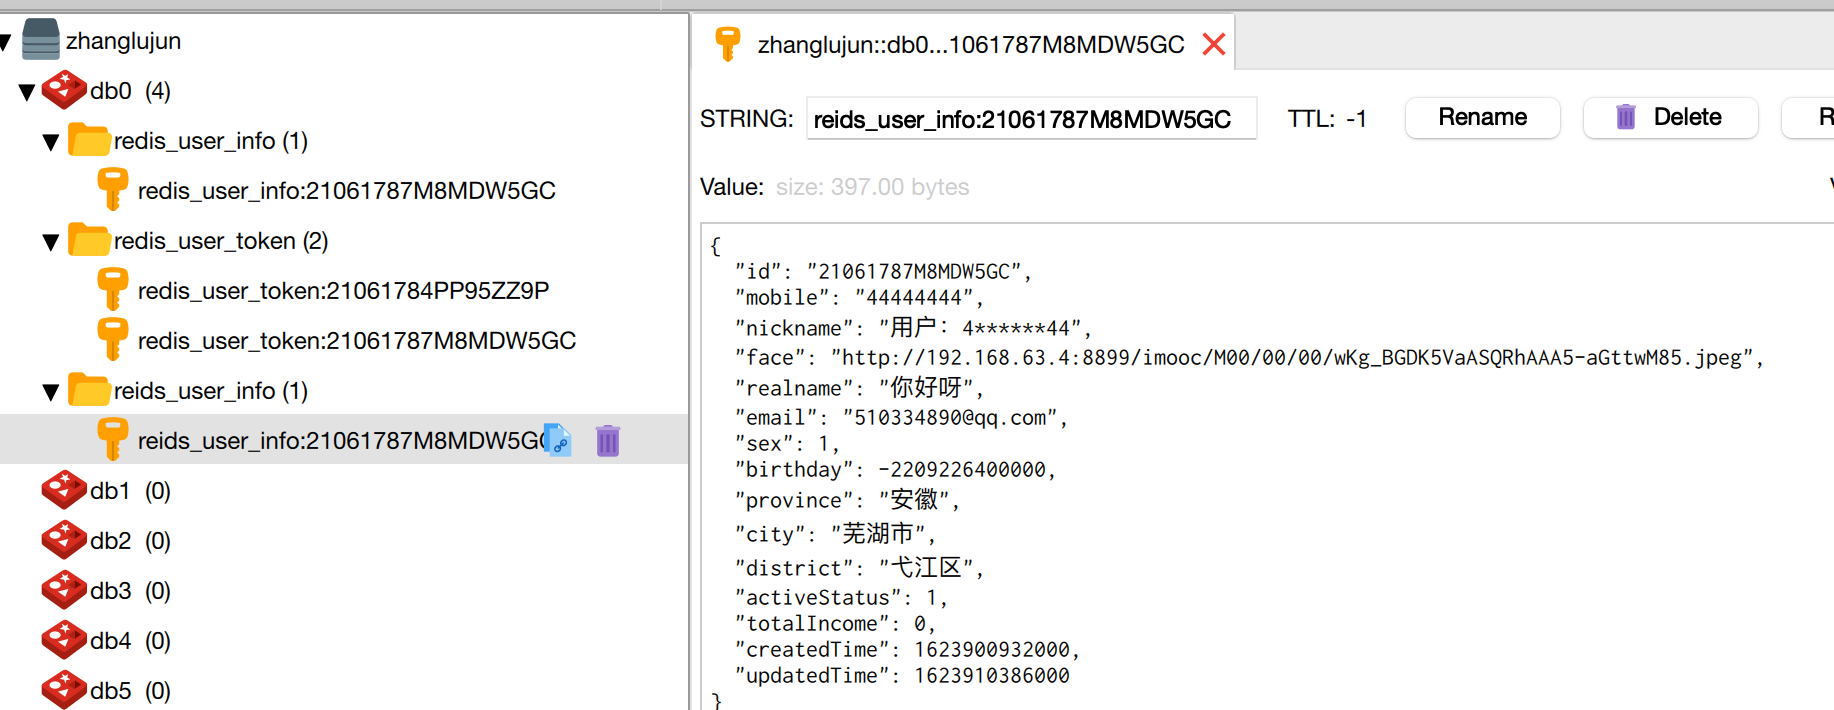The image size is (1834, 710).
Task: Click the db4 database icon
Action: point(64,640)
